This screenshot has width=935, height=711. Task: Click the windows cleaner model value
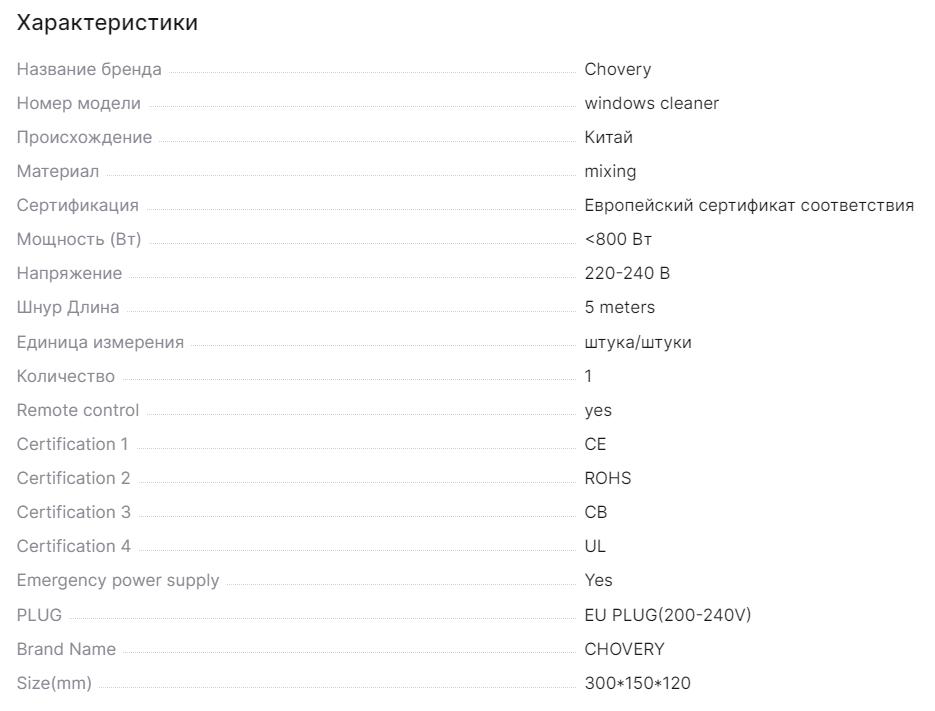tap(652, 103)
